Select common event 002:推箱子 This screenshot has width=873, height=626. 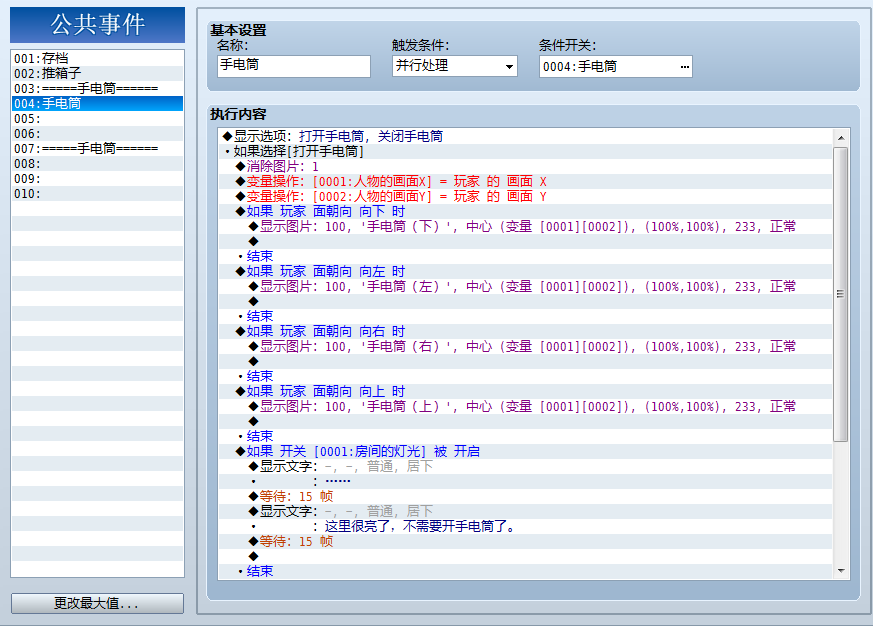[x=97, y=74]
